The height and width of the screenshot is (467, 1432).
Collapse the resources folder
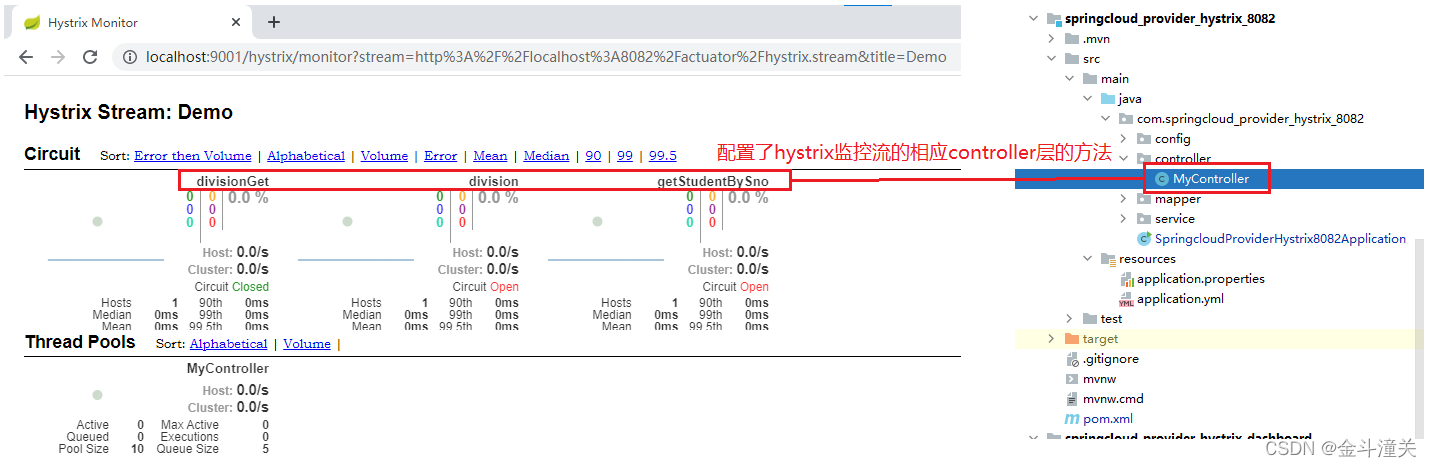pyautogui.click(x=1087, y=259)
